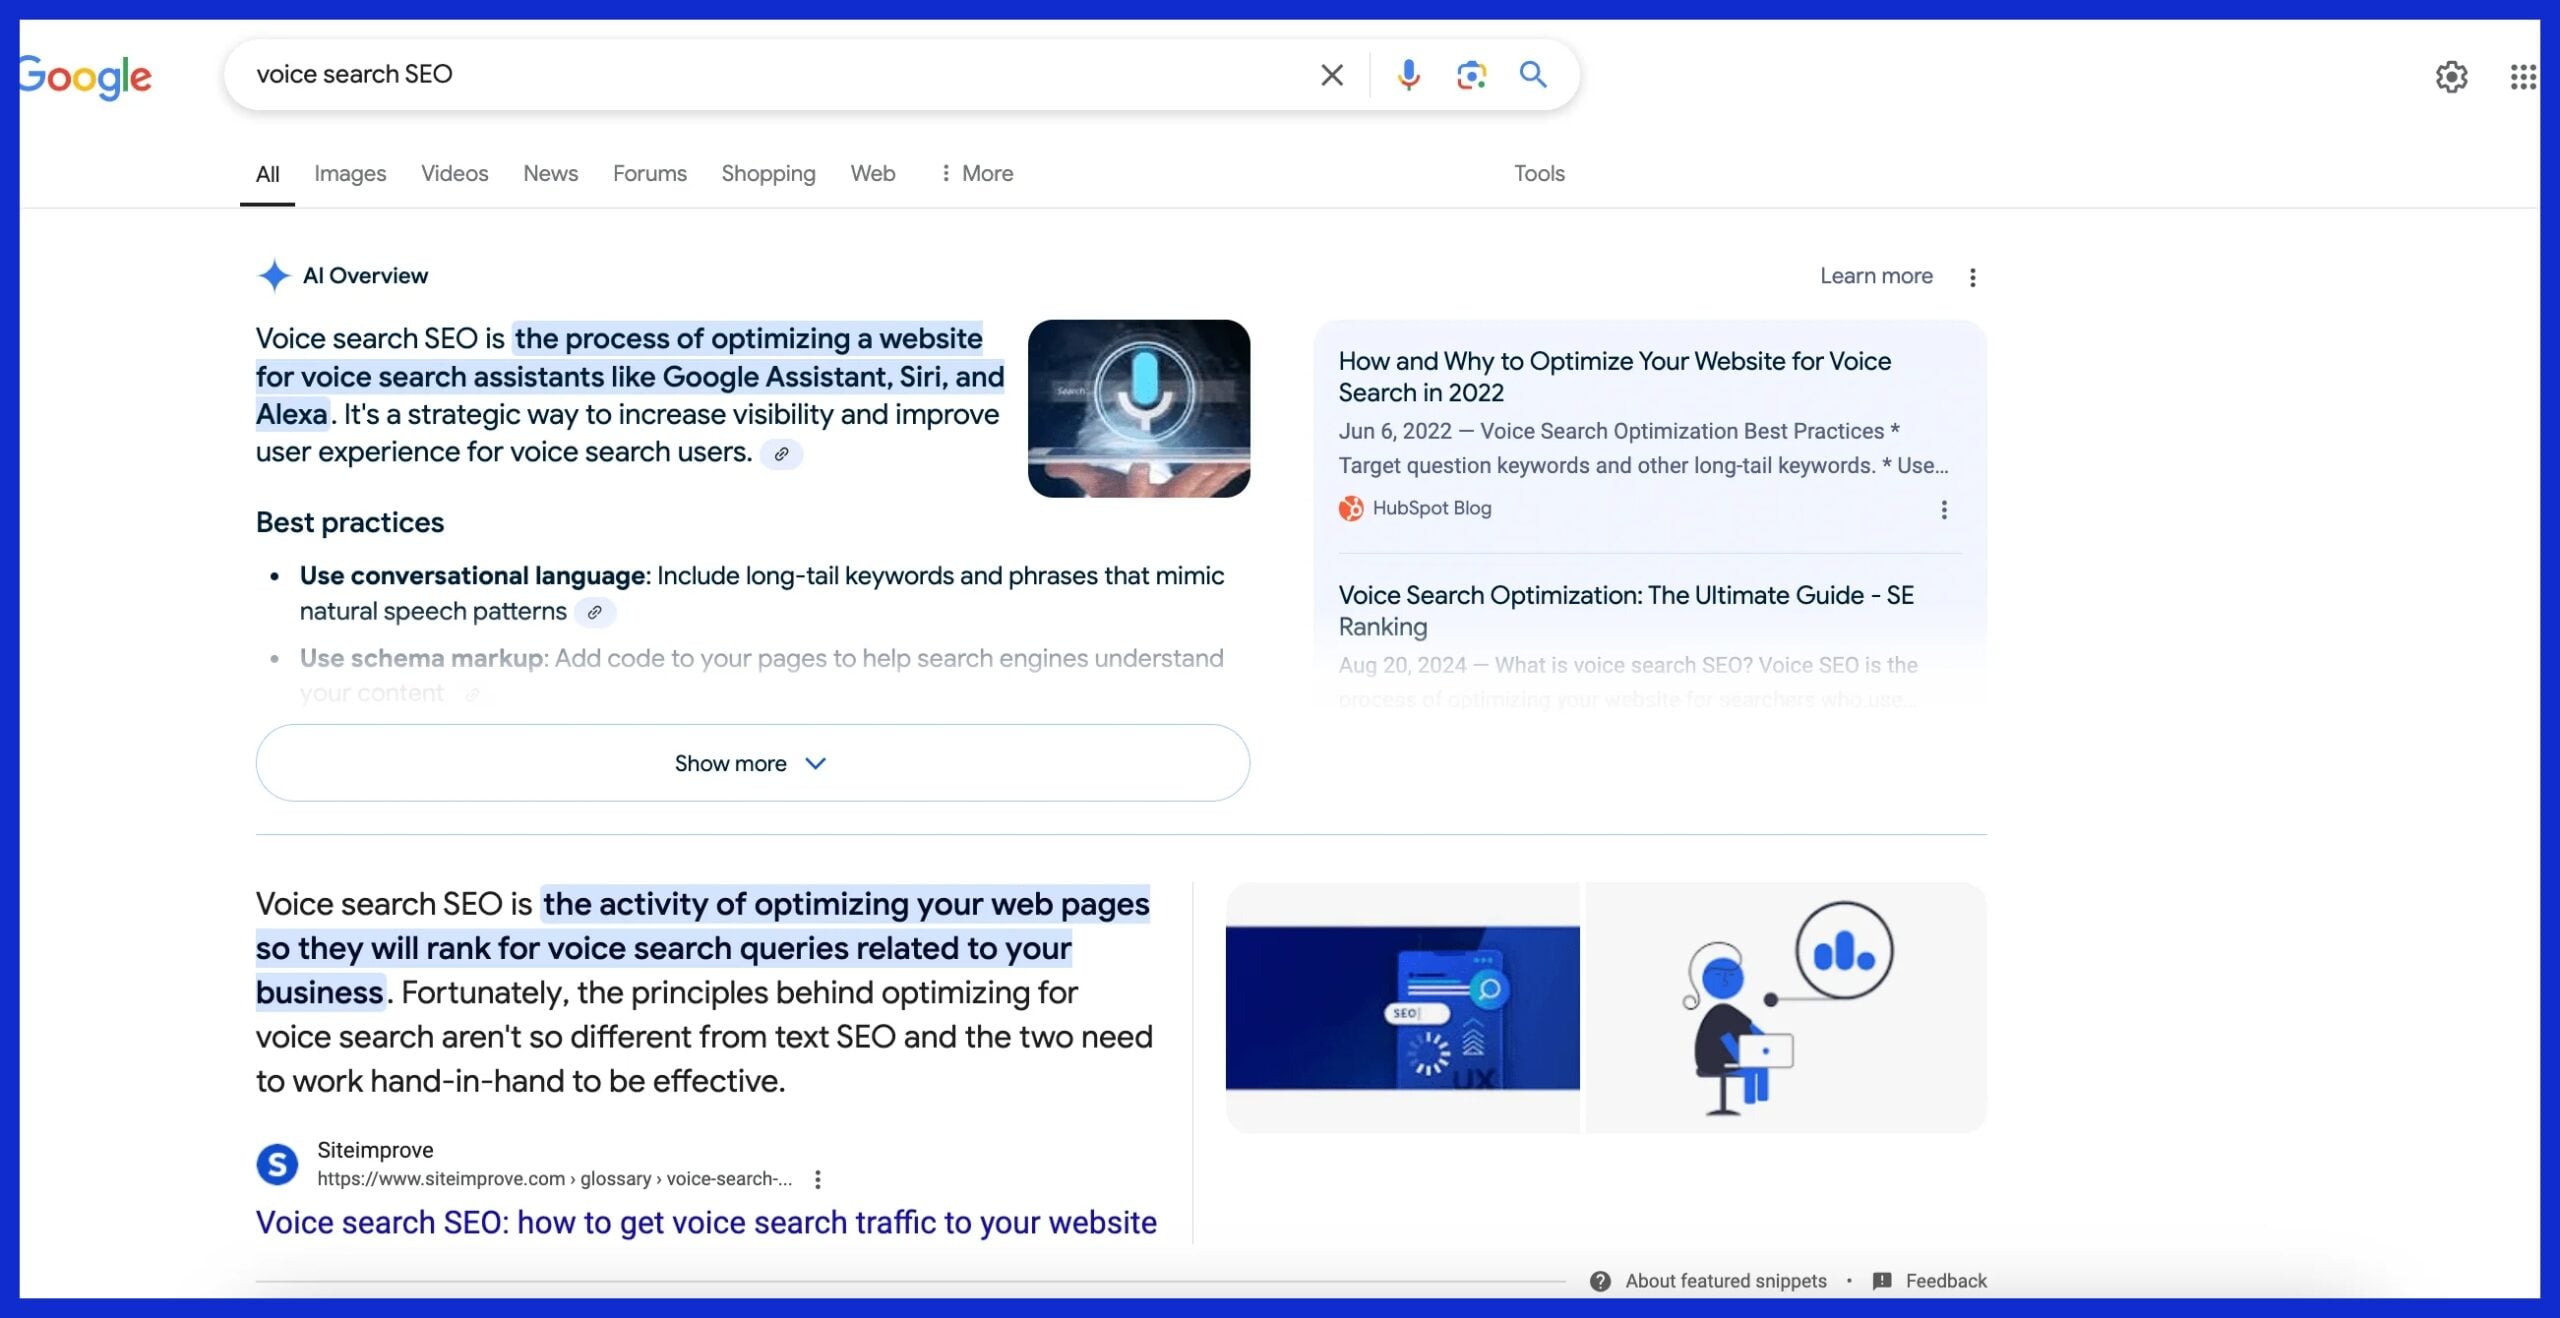Open the Google apps grid
2560x1318 pixels.
click(x=2524, y=77)
